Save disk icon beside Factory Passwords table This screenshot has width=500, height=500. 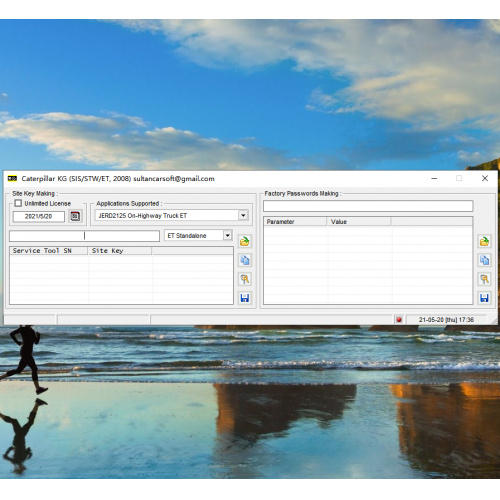484,298
